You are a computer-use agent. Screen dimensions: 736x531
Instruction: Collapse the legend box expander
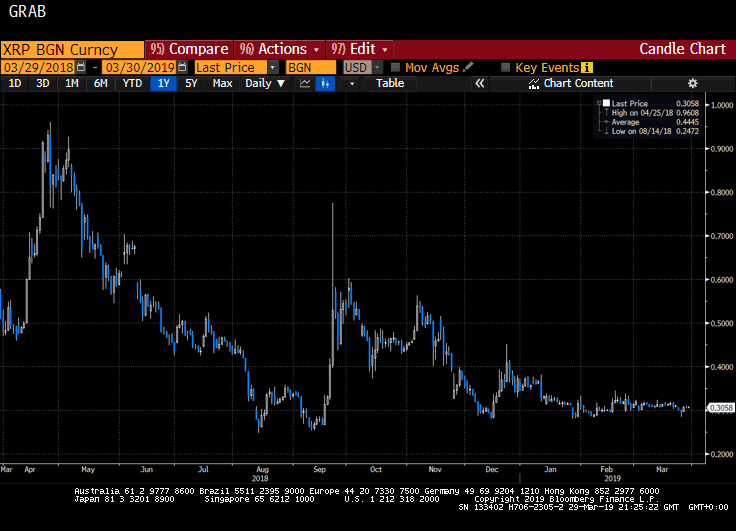click(x=599, y=103)
